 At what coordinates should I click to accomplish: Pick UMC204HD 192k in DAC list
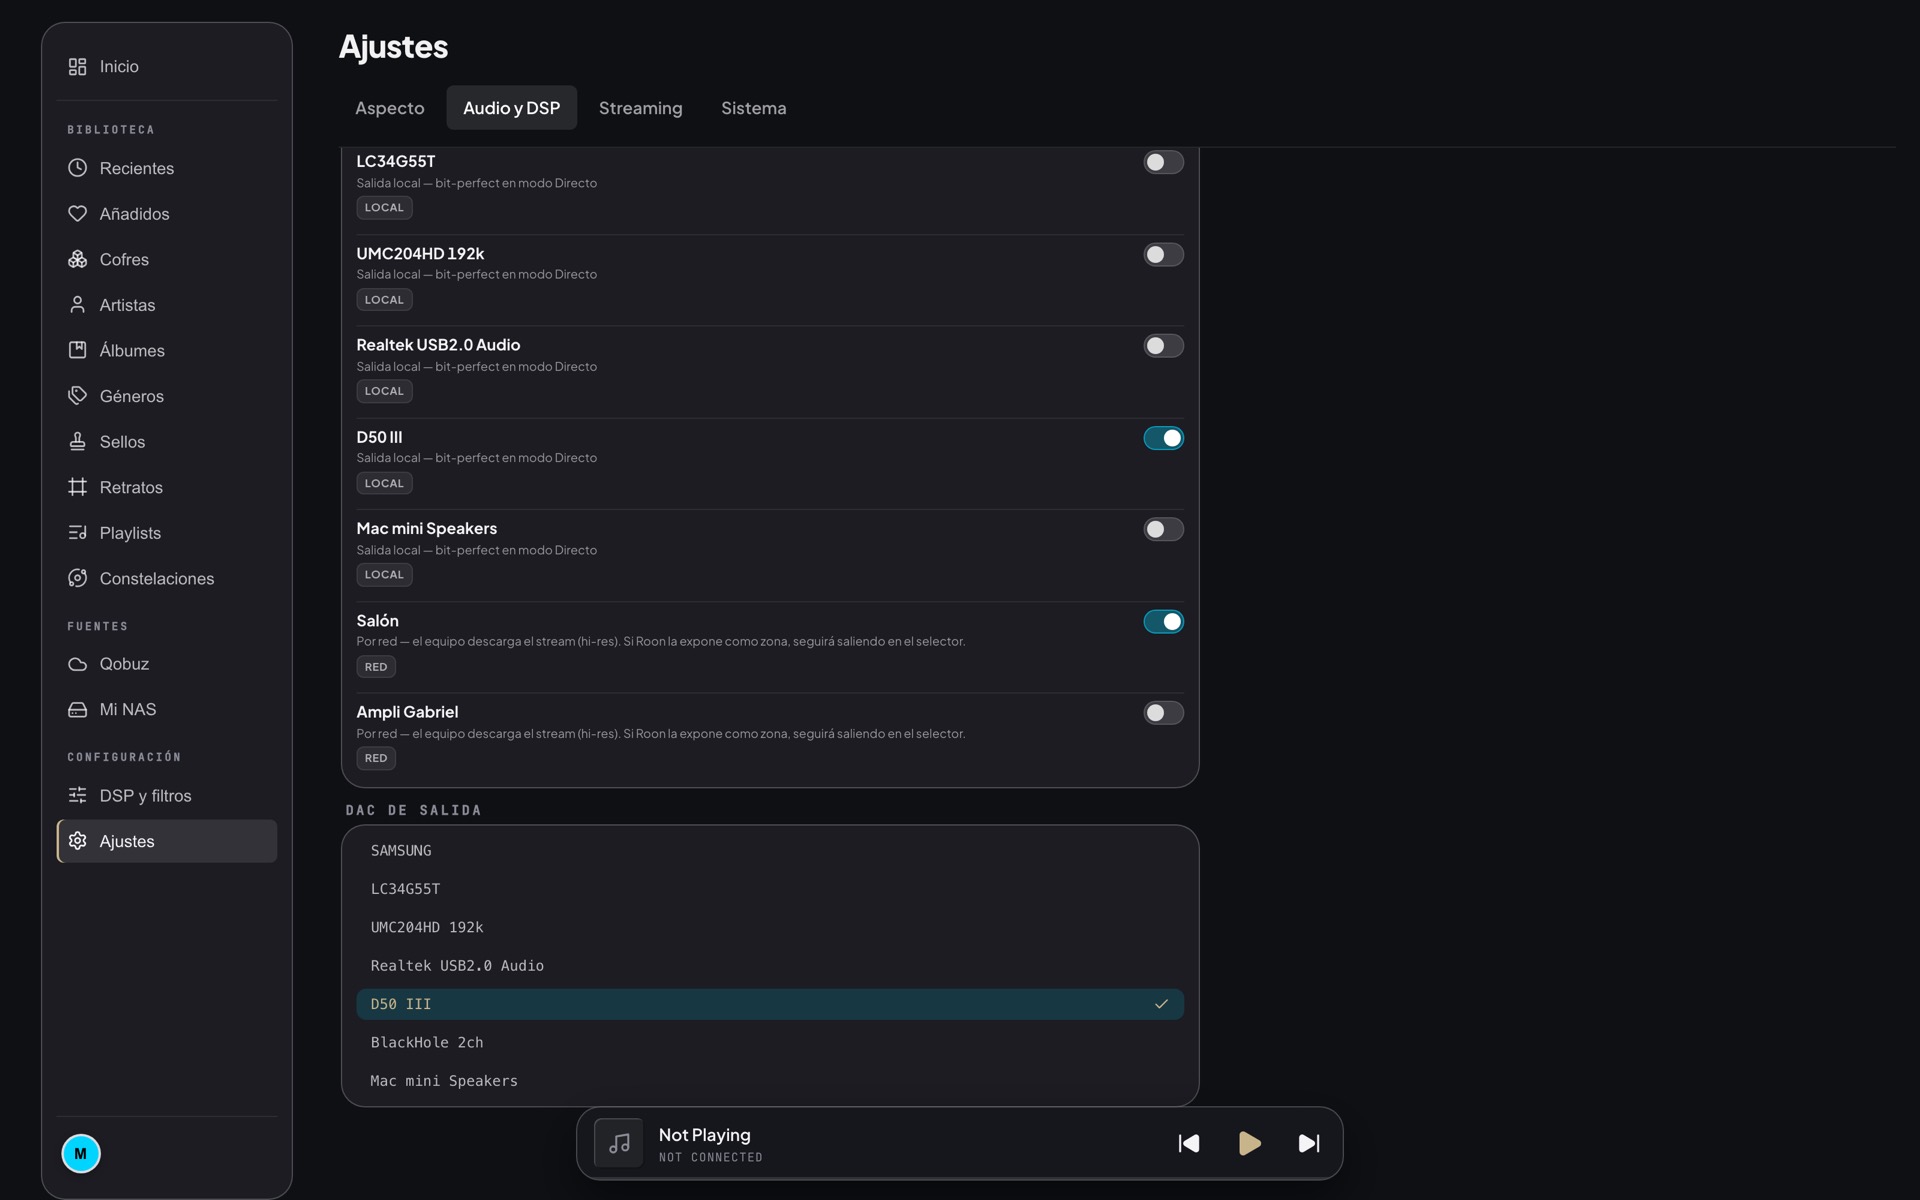pyautogui.click(x=770, y=927)
